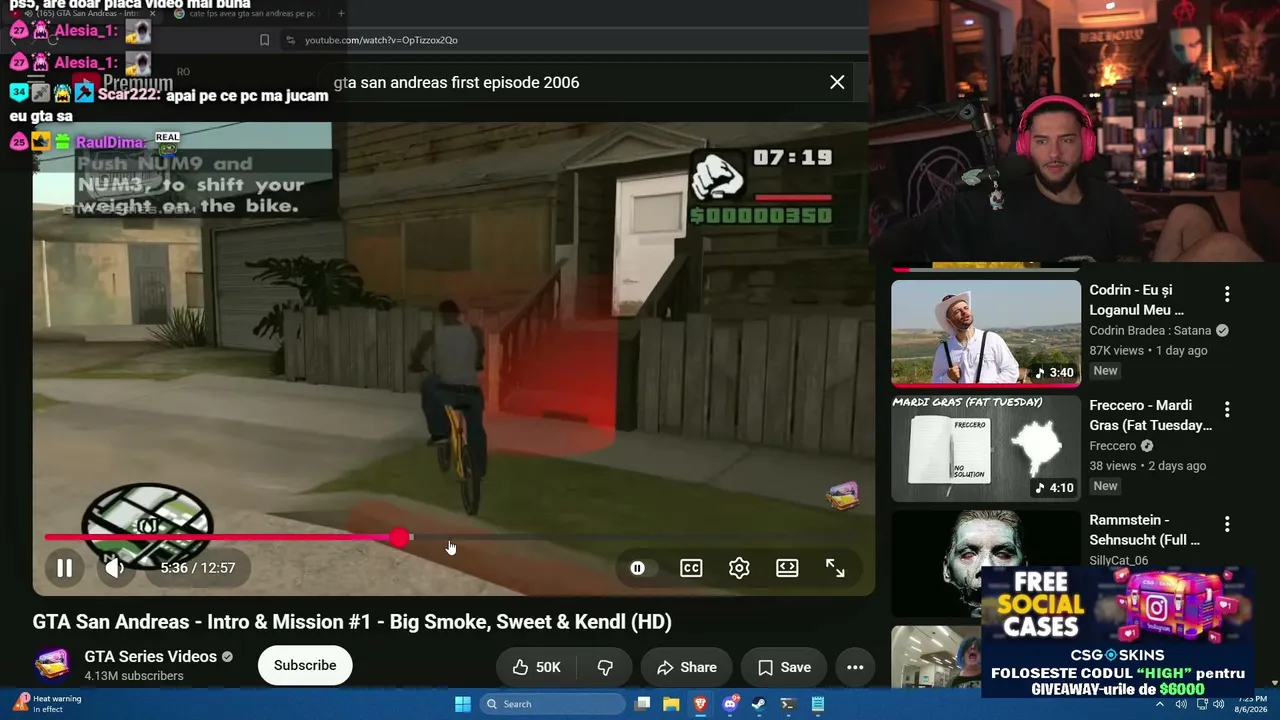
Task: Click the 'Freccero' channel name under Mardi Gras
Action: tap(1112, 446)
